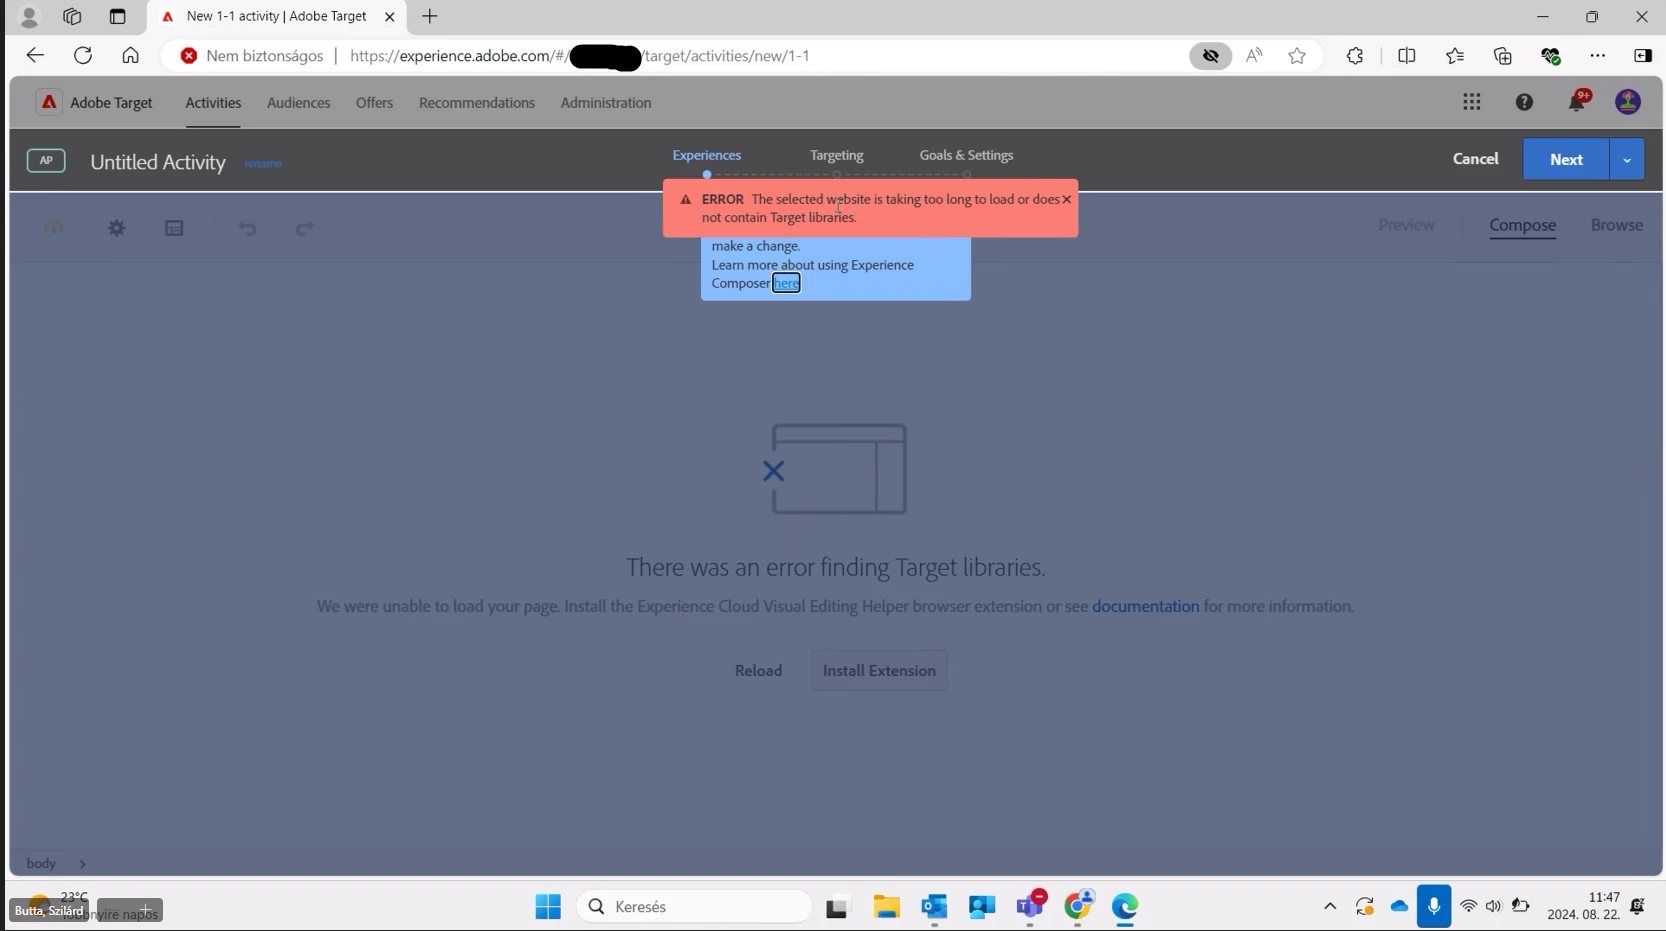Open the Audiences tab
The width and height of the screenshot is (1666, 931).
[x=298, y=103]
